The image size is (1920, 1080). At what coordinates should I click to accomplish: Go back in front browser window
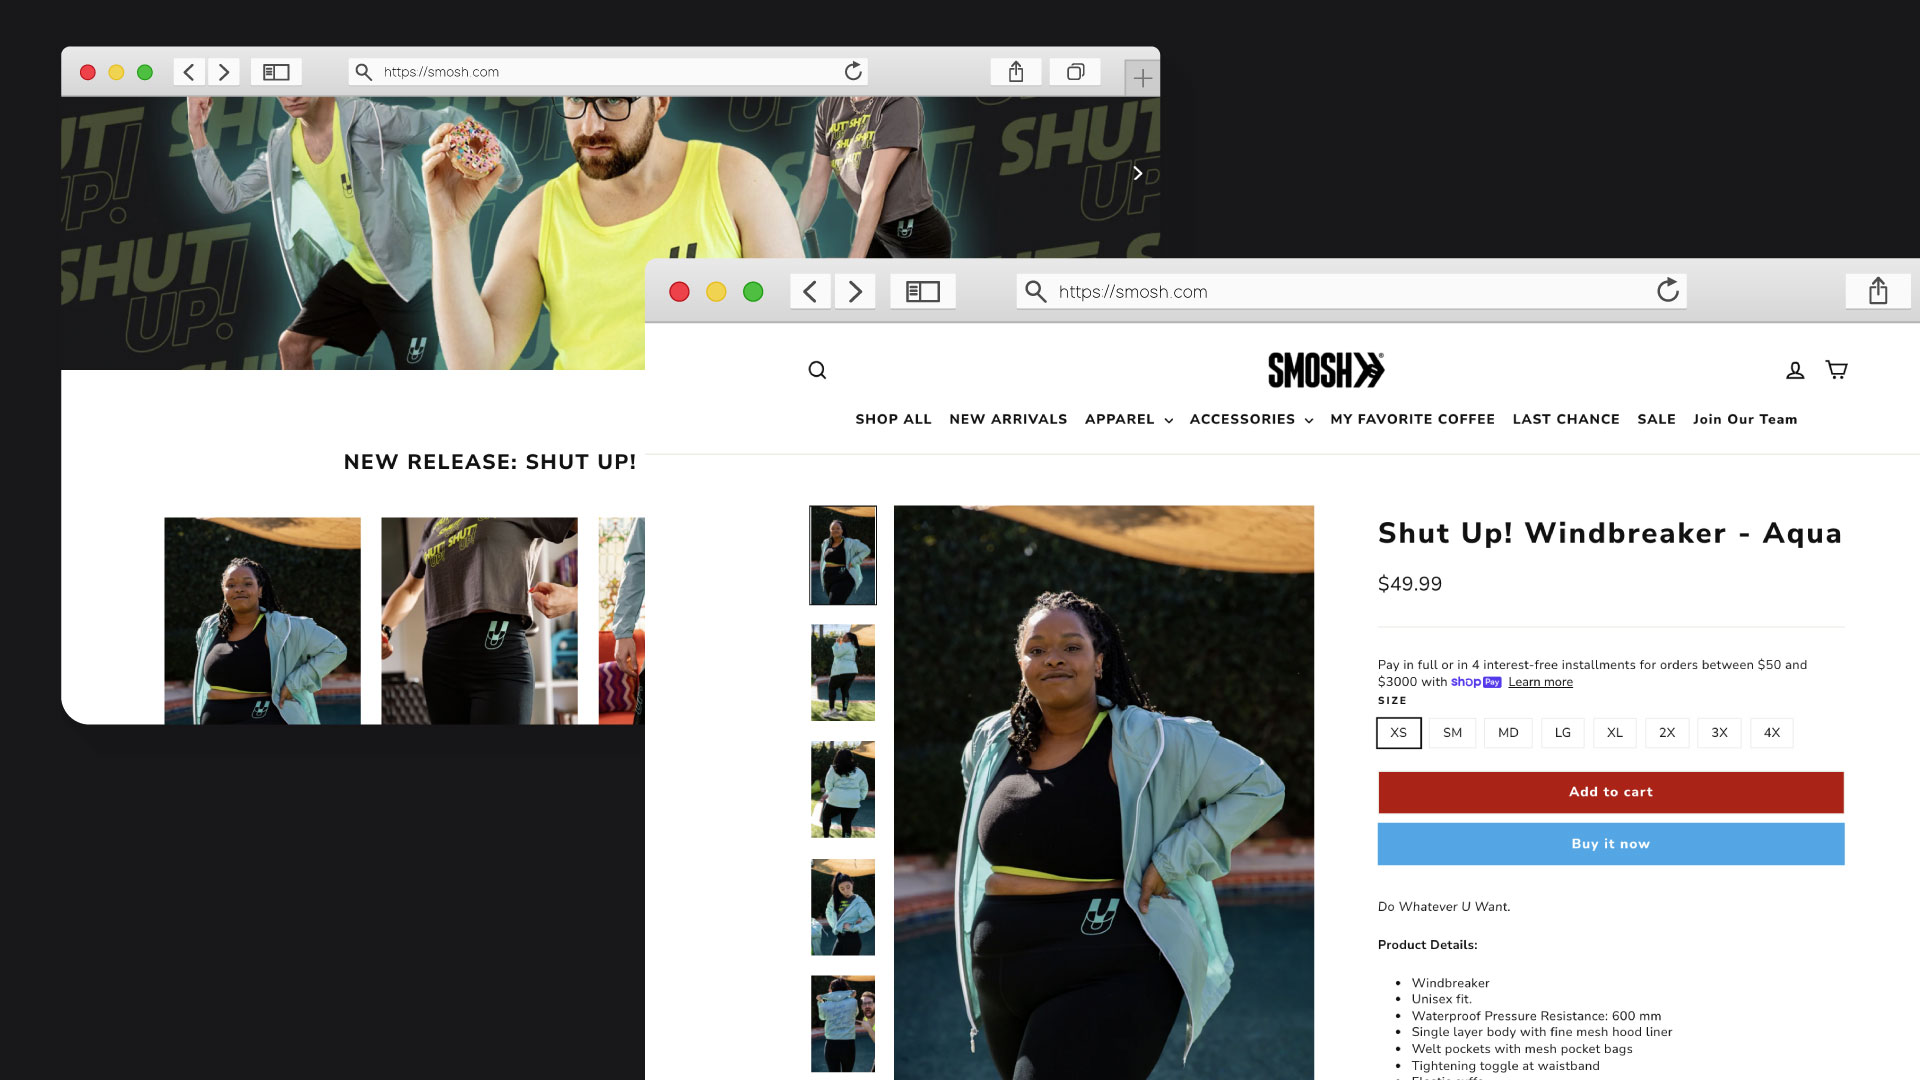tap(810, 291)
